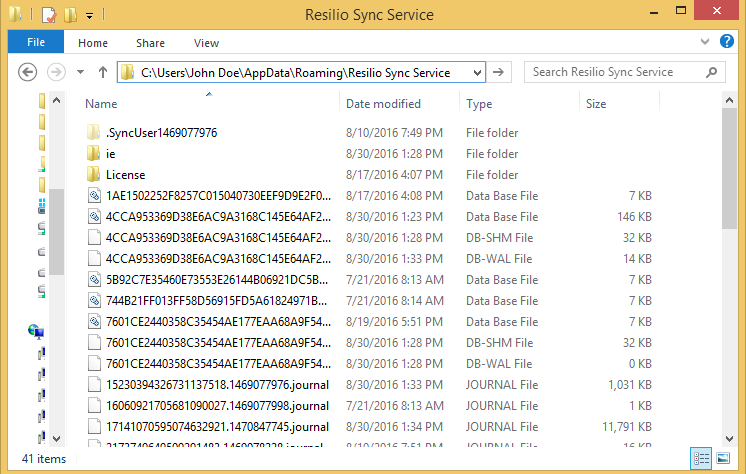Viewport: 746px width, 474px height.
Task: Select the License folder icon
Action: point(94,174)
